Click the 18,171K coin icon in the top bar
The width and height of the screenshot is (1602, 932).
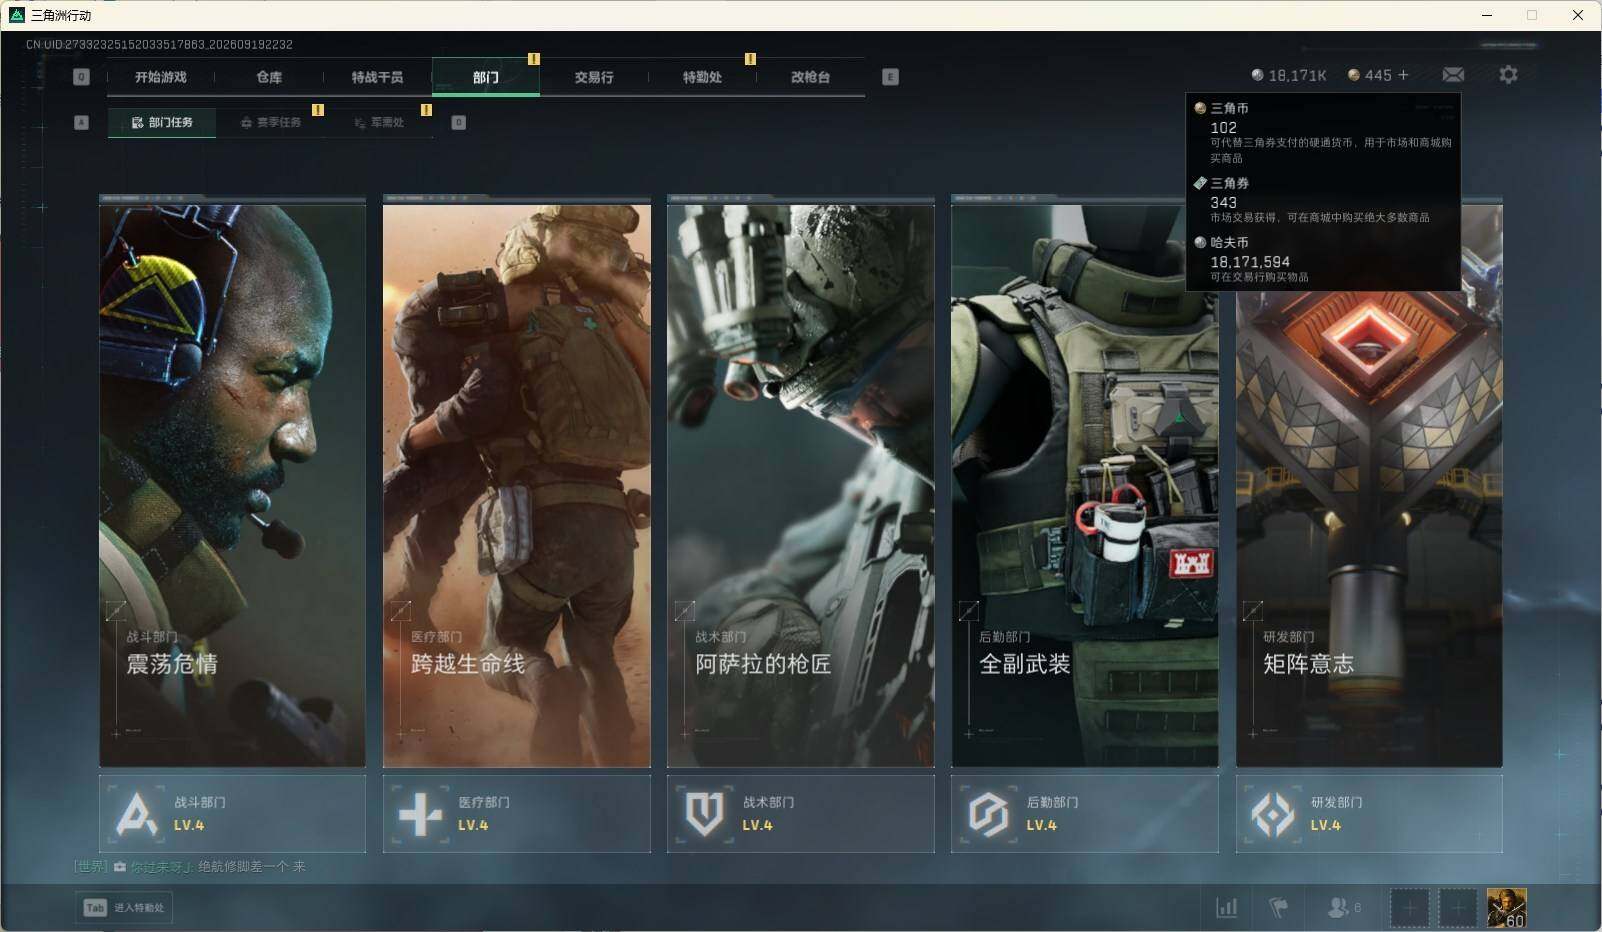tap(1257, 75)
